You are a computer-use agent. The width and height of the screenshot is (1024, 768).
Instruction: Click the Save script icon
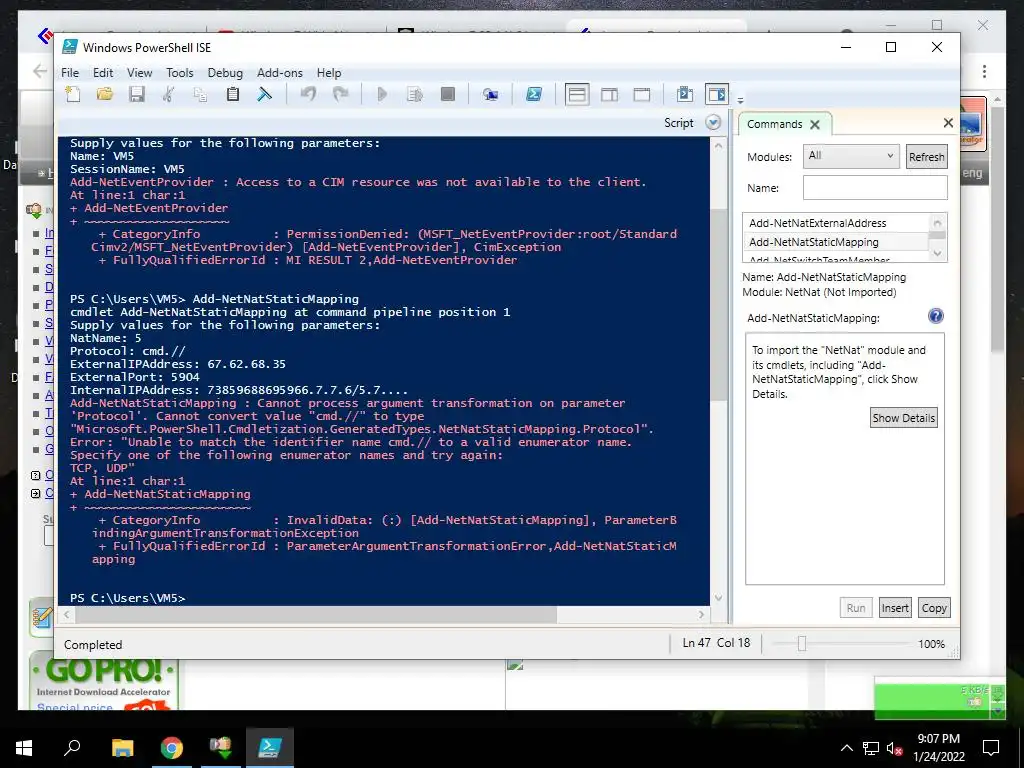[x=136, y=94]
